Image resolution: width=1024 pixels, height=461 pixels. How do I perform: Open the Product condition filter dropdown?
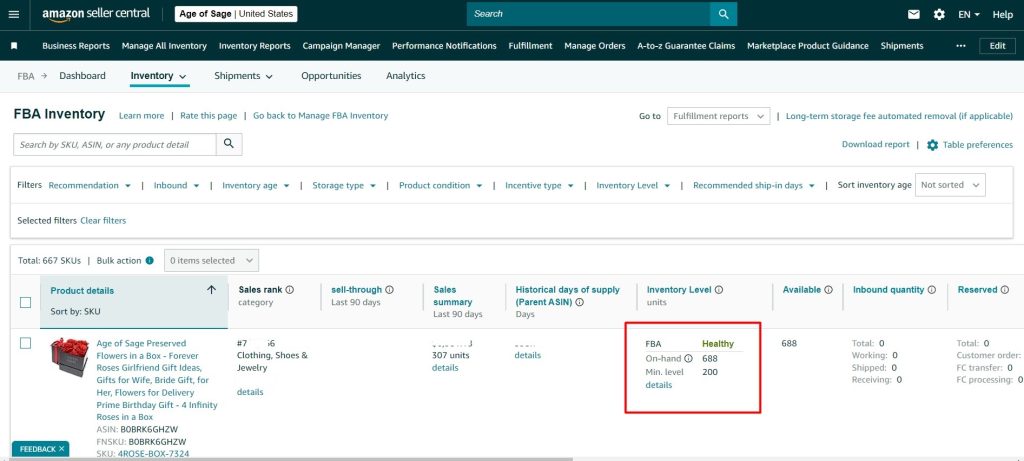[441, 185]
